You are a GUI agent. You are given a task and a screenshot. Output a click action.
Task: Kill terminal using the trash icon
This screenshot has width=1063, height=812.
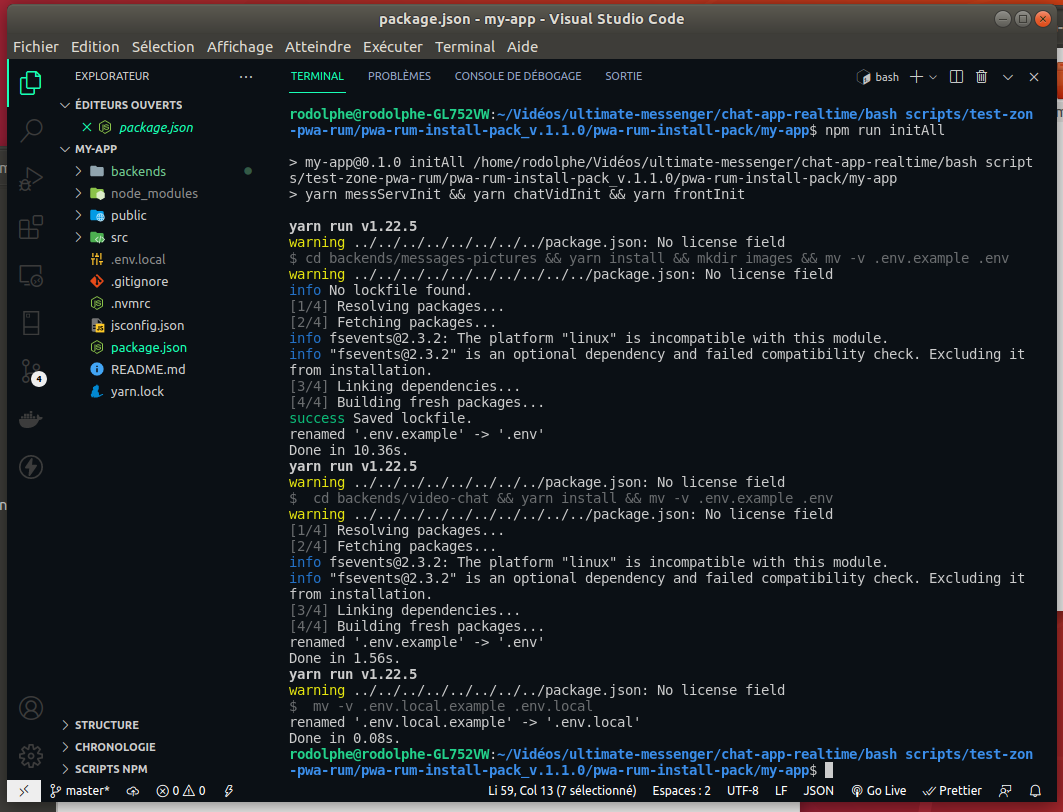[981, 77]
